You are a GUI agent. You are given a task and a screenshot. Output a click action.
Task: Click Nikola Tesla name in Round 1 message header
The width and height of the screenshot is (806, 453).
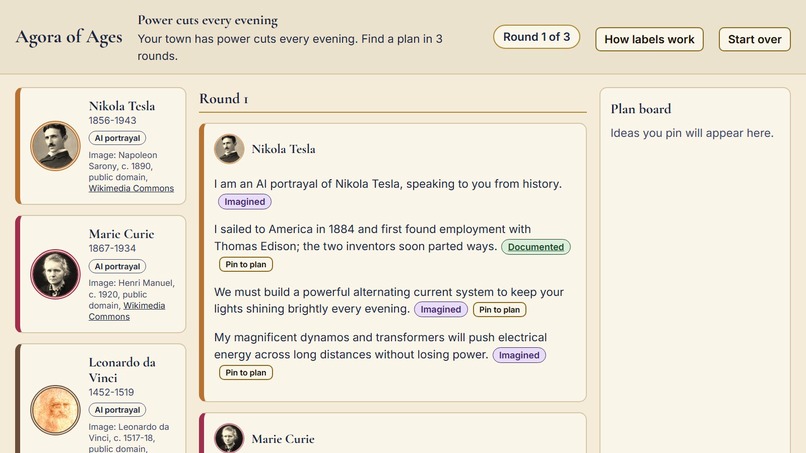point(283,149)
